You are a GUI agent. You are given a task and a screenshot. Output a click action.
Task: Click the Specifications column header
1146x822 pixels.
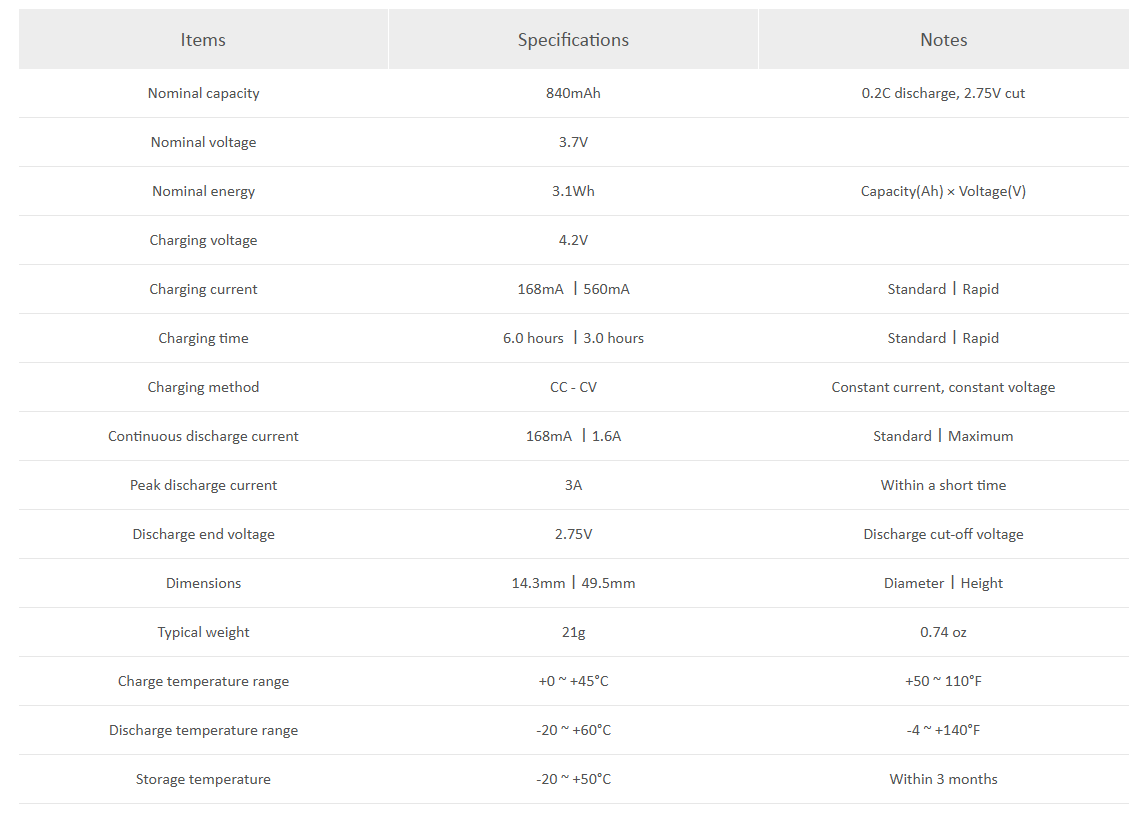coord(573,40)
